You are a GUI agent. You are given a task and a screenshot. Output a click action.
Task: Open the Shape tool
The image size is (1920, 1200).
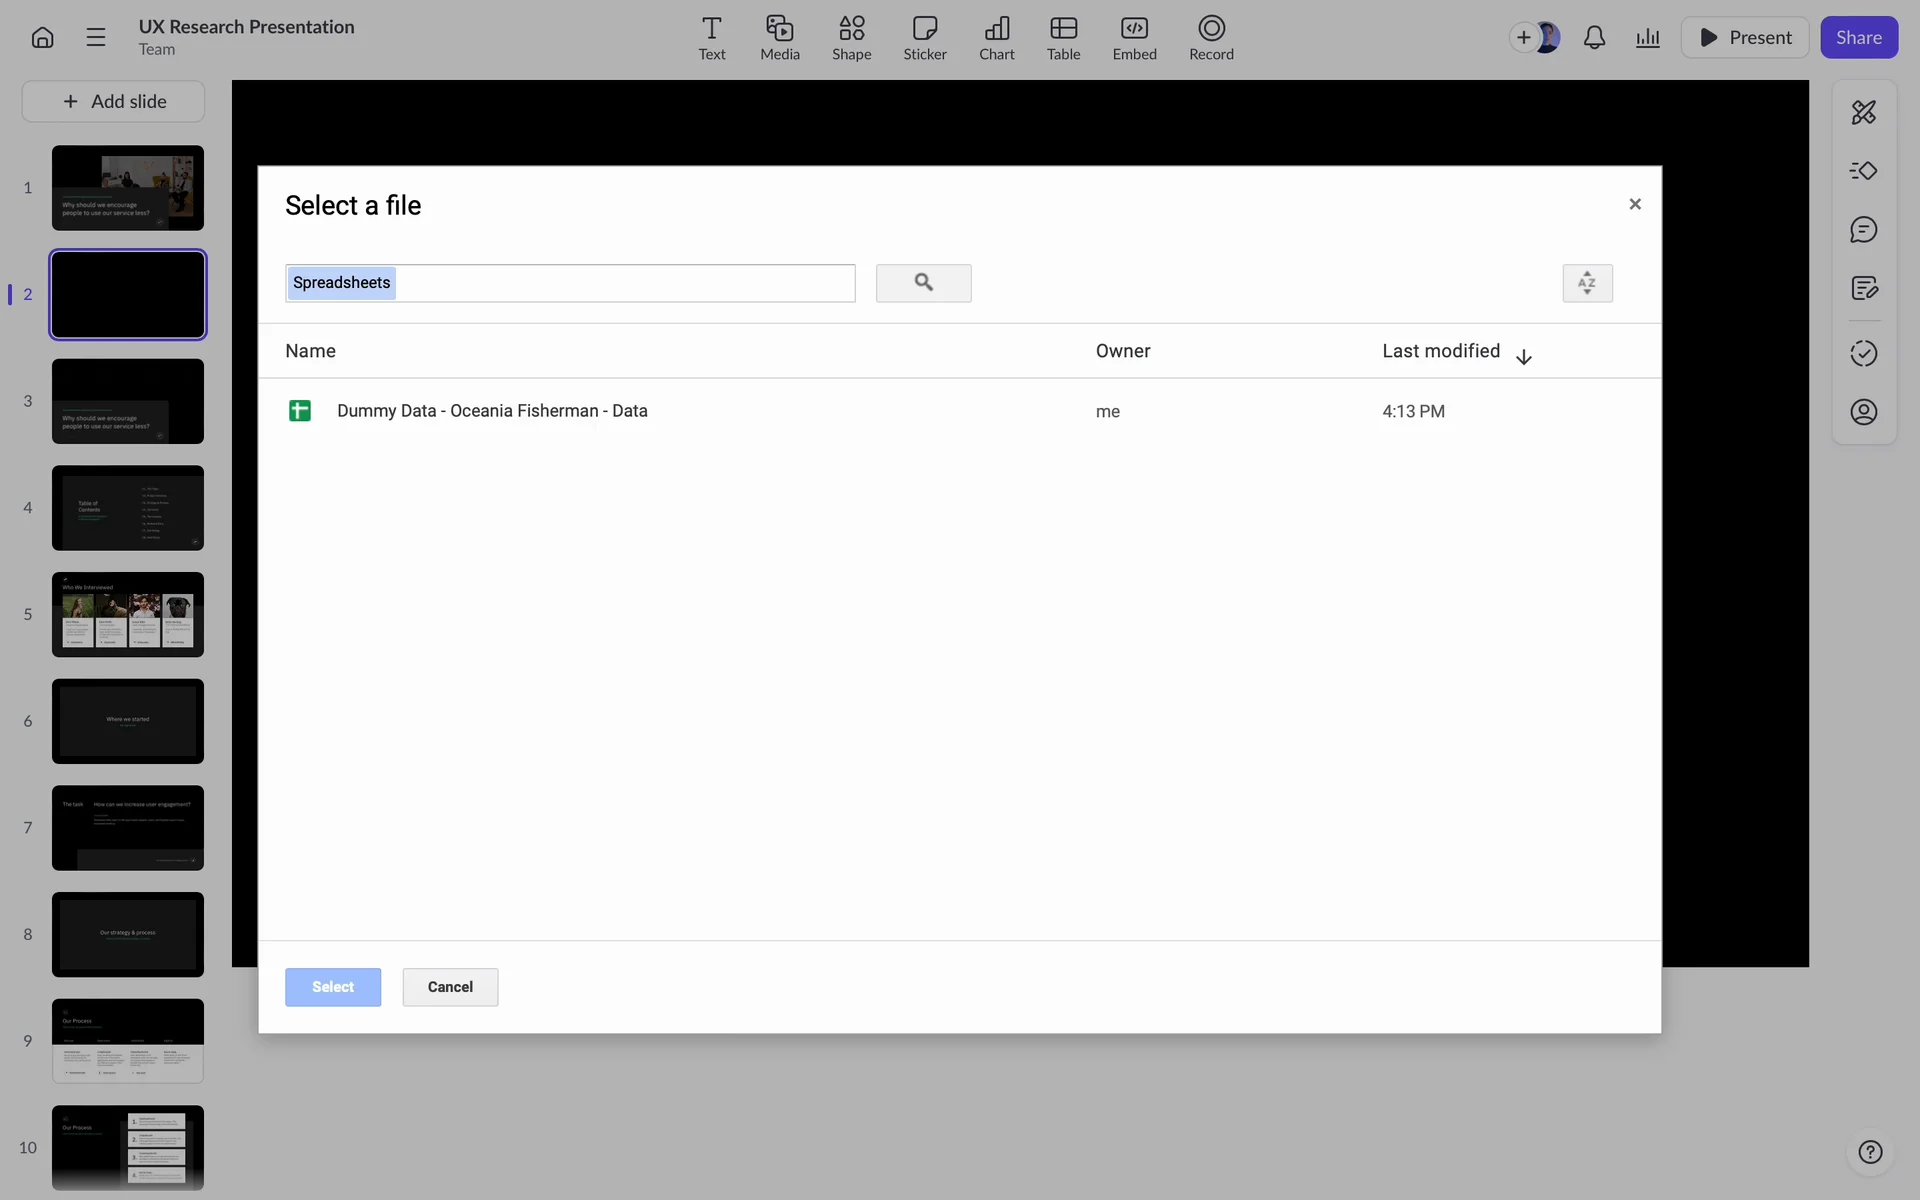pos(851,38)
